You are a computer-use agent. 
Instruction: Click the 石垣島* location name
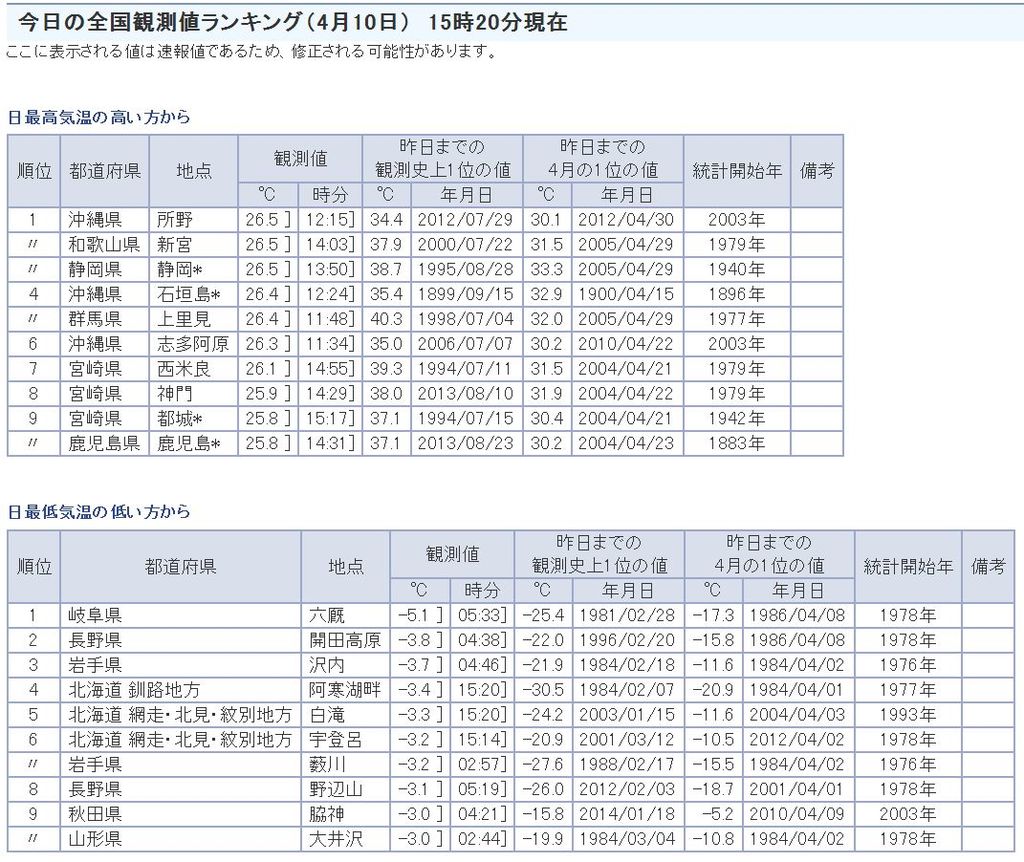[187, 295]
